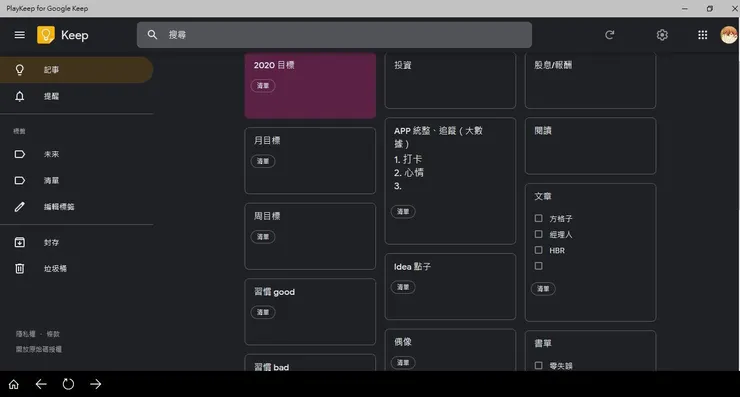This screenshot has height=397, width=740.
Task: Select the 未來 label
Action: (x=76, y=154)
